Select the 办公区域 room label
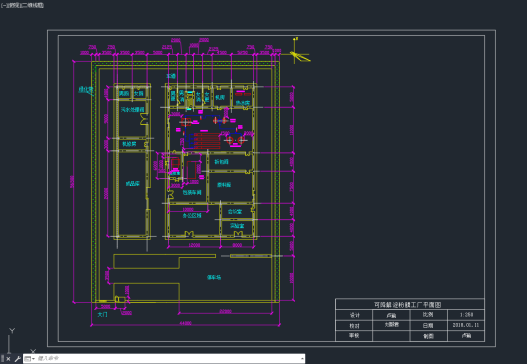 (x=192, y=215)
